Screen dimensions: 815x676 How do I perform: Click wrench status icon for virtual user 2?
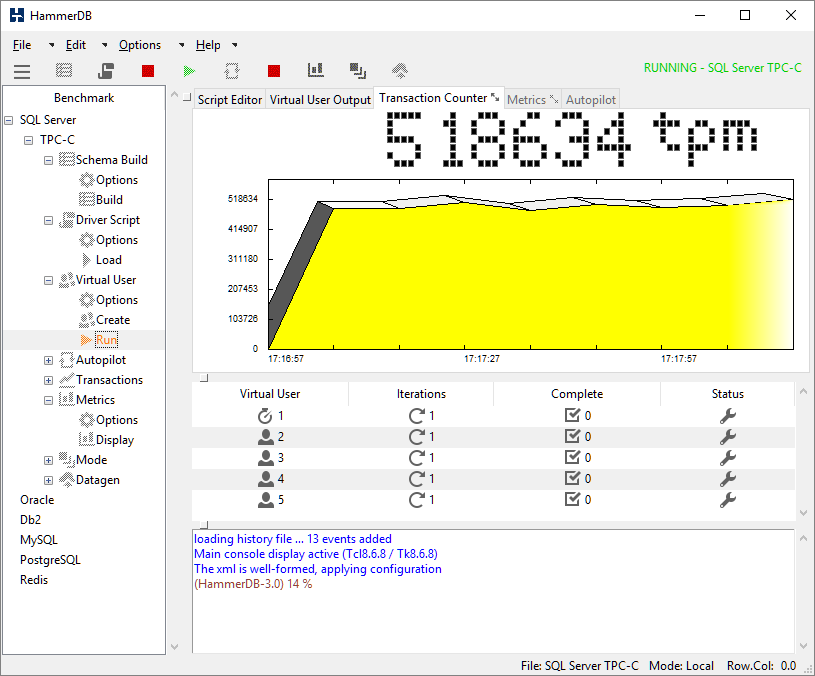point(728,437)
